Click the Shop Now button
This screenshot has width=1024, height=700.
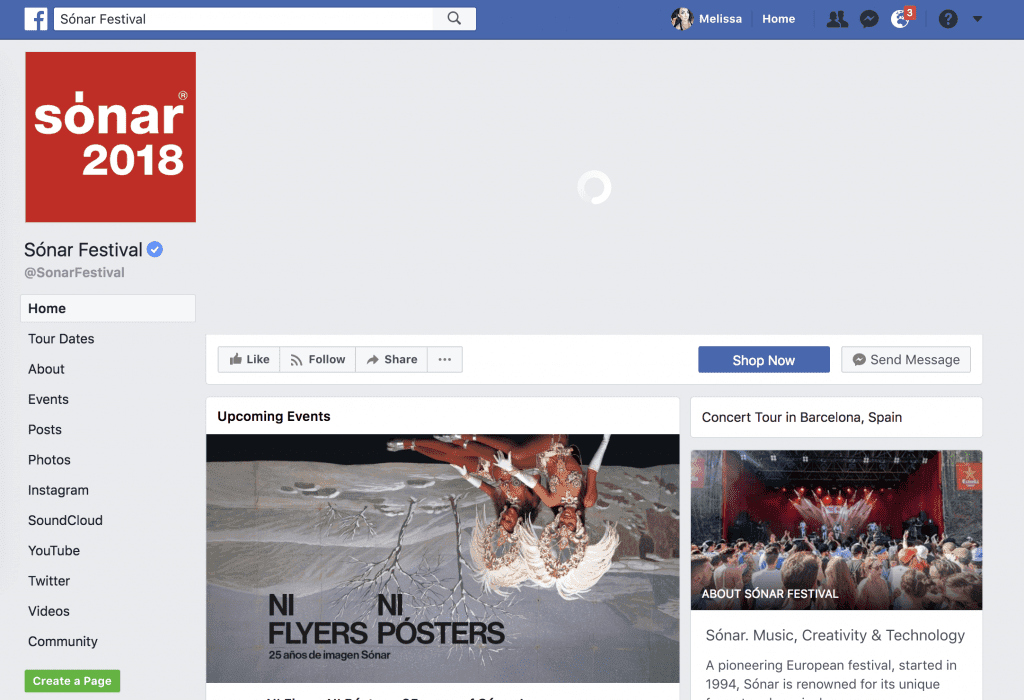(763, 360)
